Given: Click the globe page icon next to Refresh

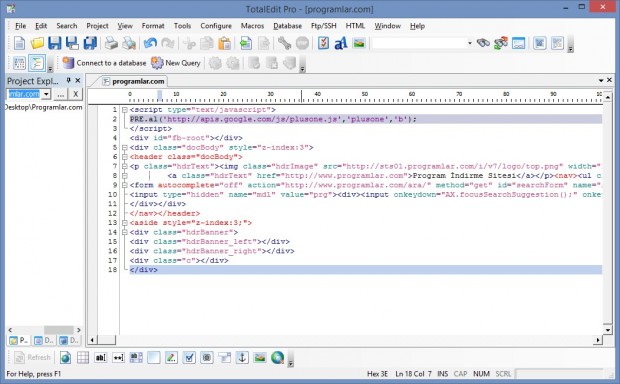Looking at the screenshot, I should tap(65, 358).
